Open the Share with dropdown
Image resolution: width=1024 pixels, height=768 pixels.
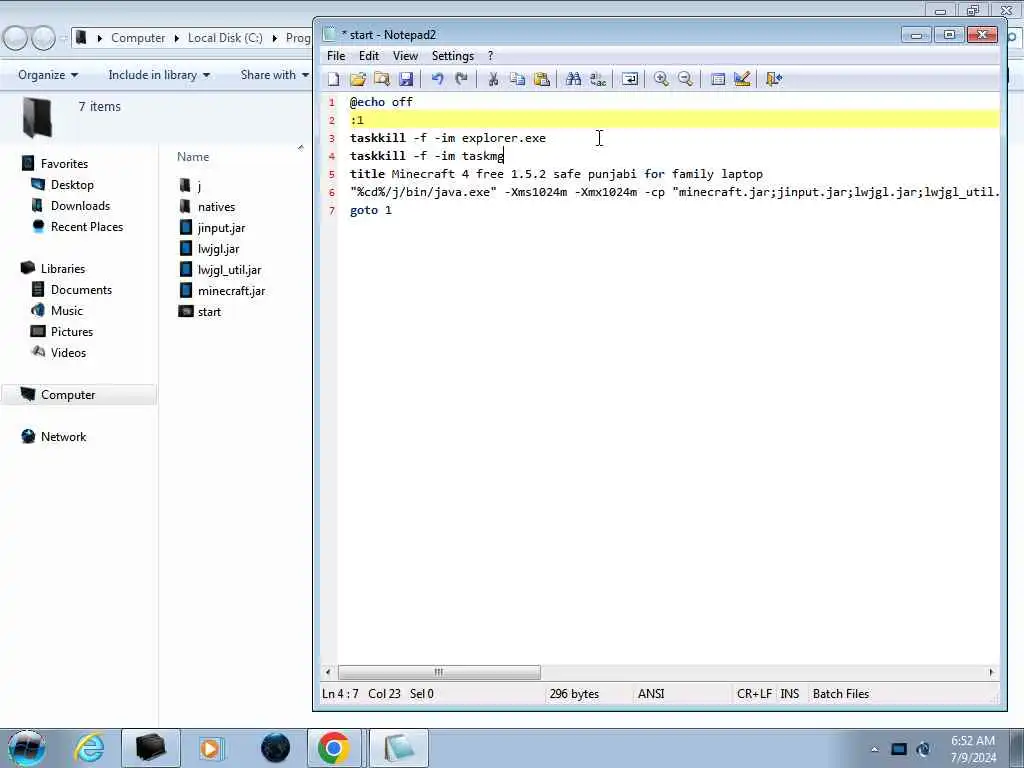[x=274, y=74]
